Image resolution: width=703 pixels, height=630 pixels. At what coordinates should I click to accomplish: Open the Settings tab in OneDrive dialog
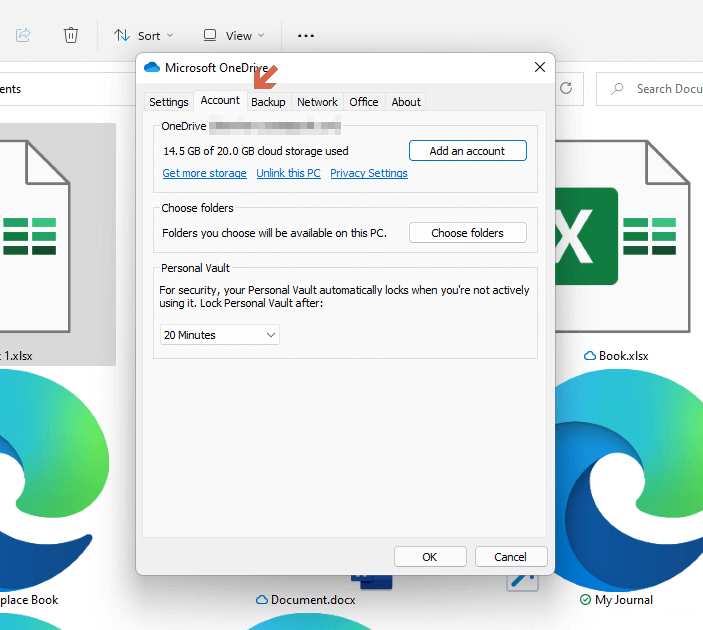(169, 102)
